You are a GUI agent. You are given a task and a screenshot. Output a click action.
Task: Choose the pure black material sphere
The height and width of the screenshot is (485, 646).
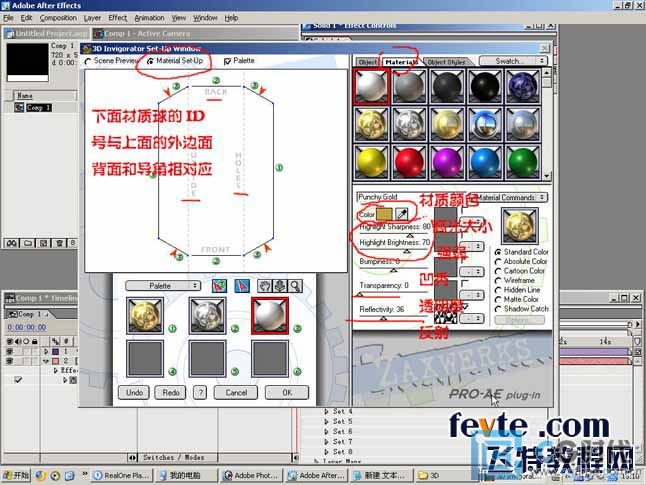485,86
